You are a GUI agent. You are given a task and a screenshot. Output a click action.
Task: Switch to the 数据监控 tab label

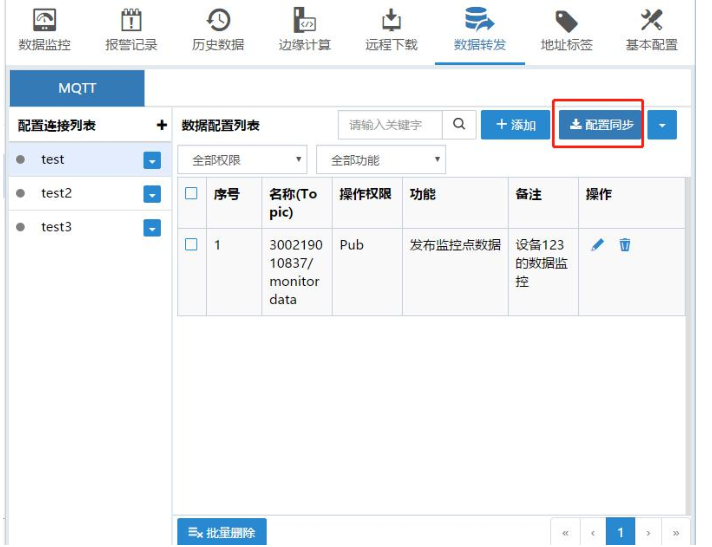coord(44,45)
